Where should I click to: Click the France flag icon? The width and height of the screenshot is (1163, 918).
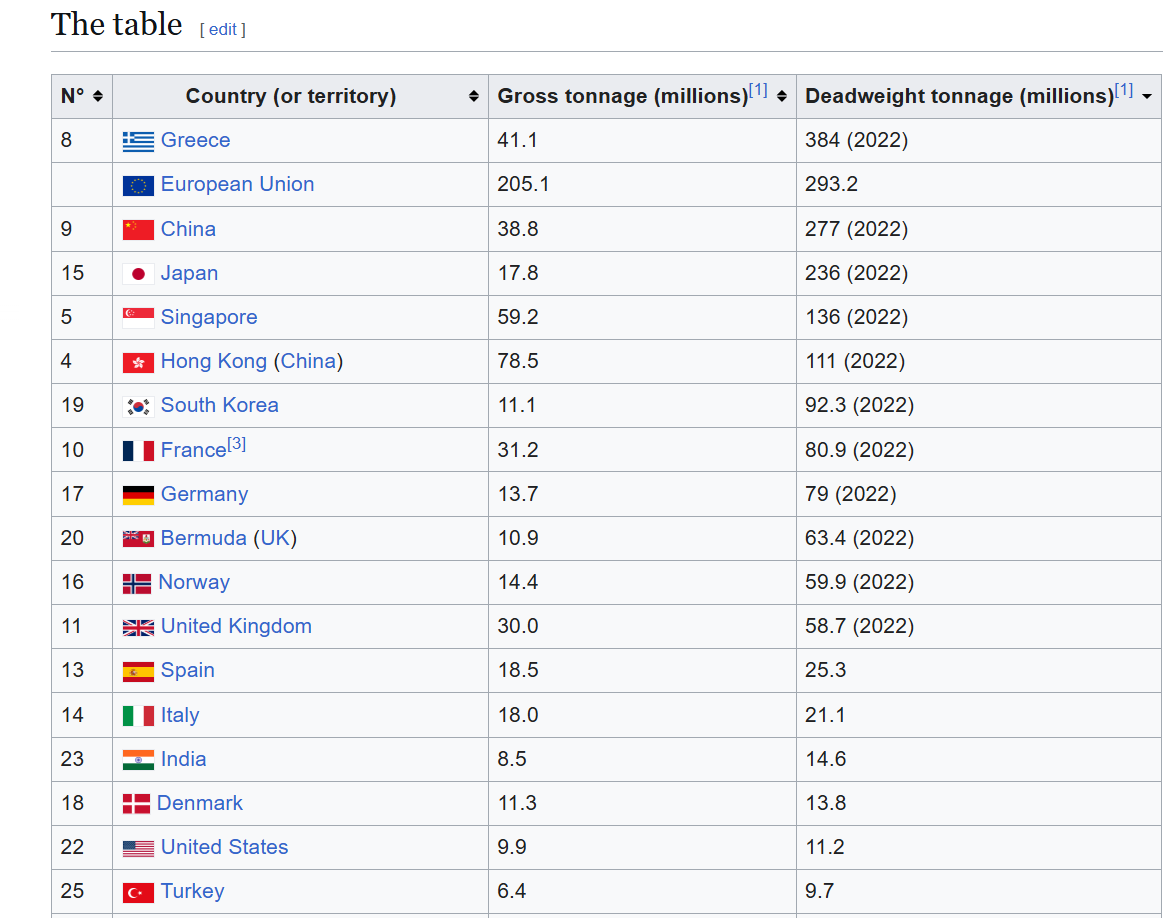[138, 451]
